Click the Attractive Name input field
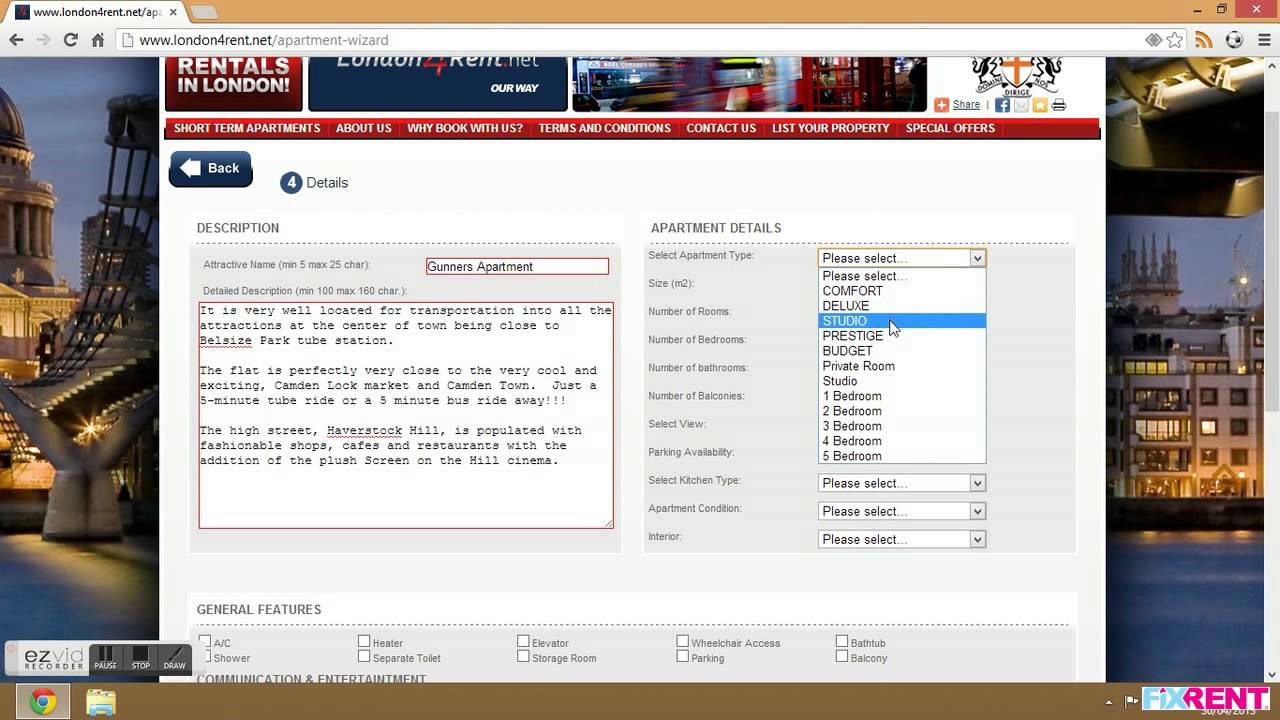 coord(517,266)
